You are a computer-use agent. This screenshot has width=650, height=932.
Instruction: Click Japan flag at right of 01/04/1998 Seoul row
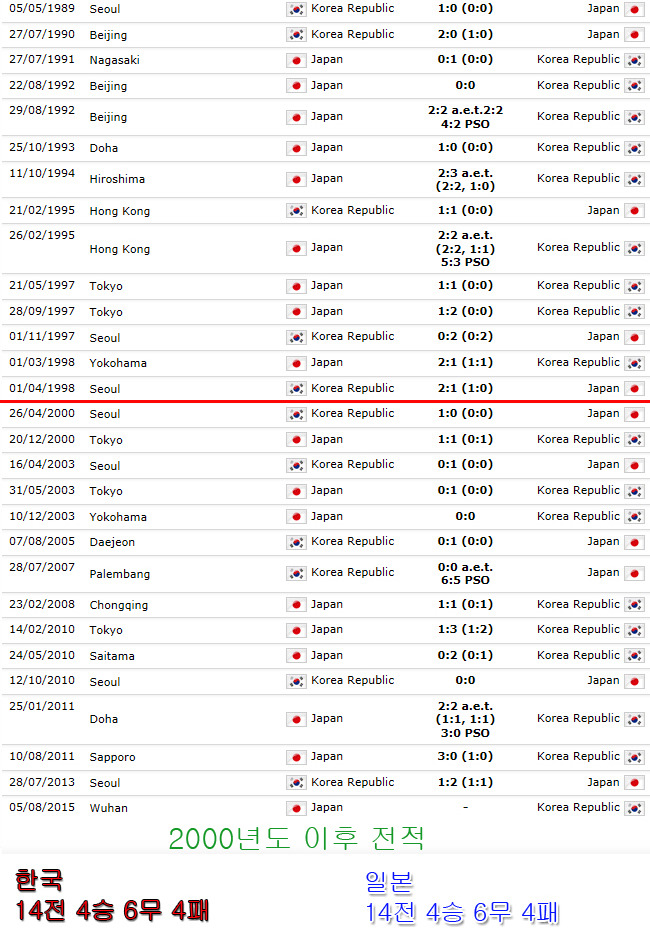635,389
